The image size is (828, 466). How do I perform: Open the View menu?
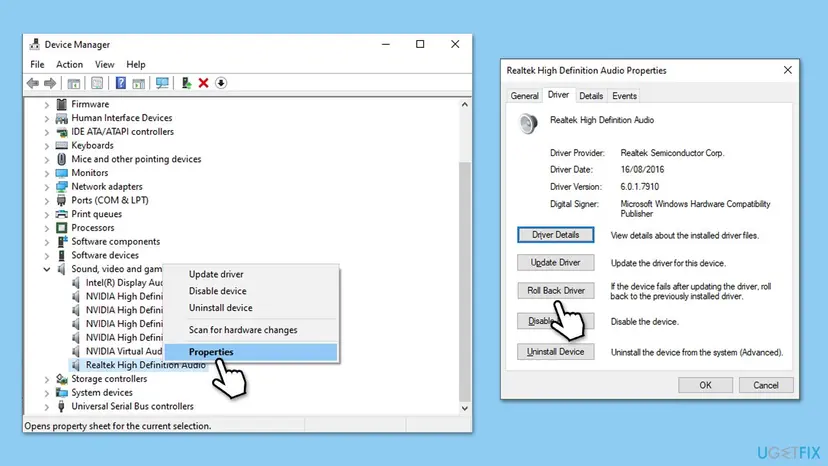tap(105, 64)
